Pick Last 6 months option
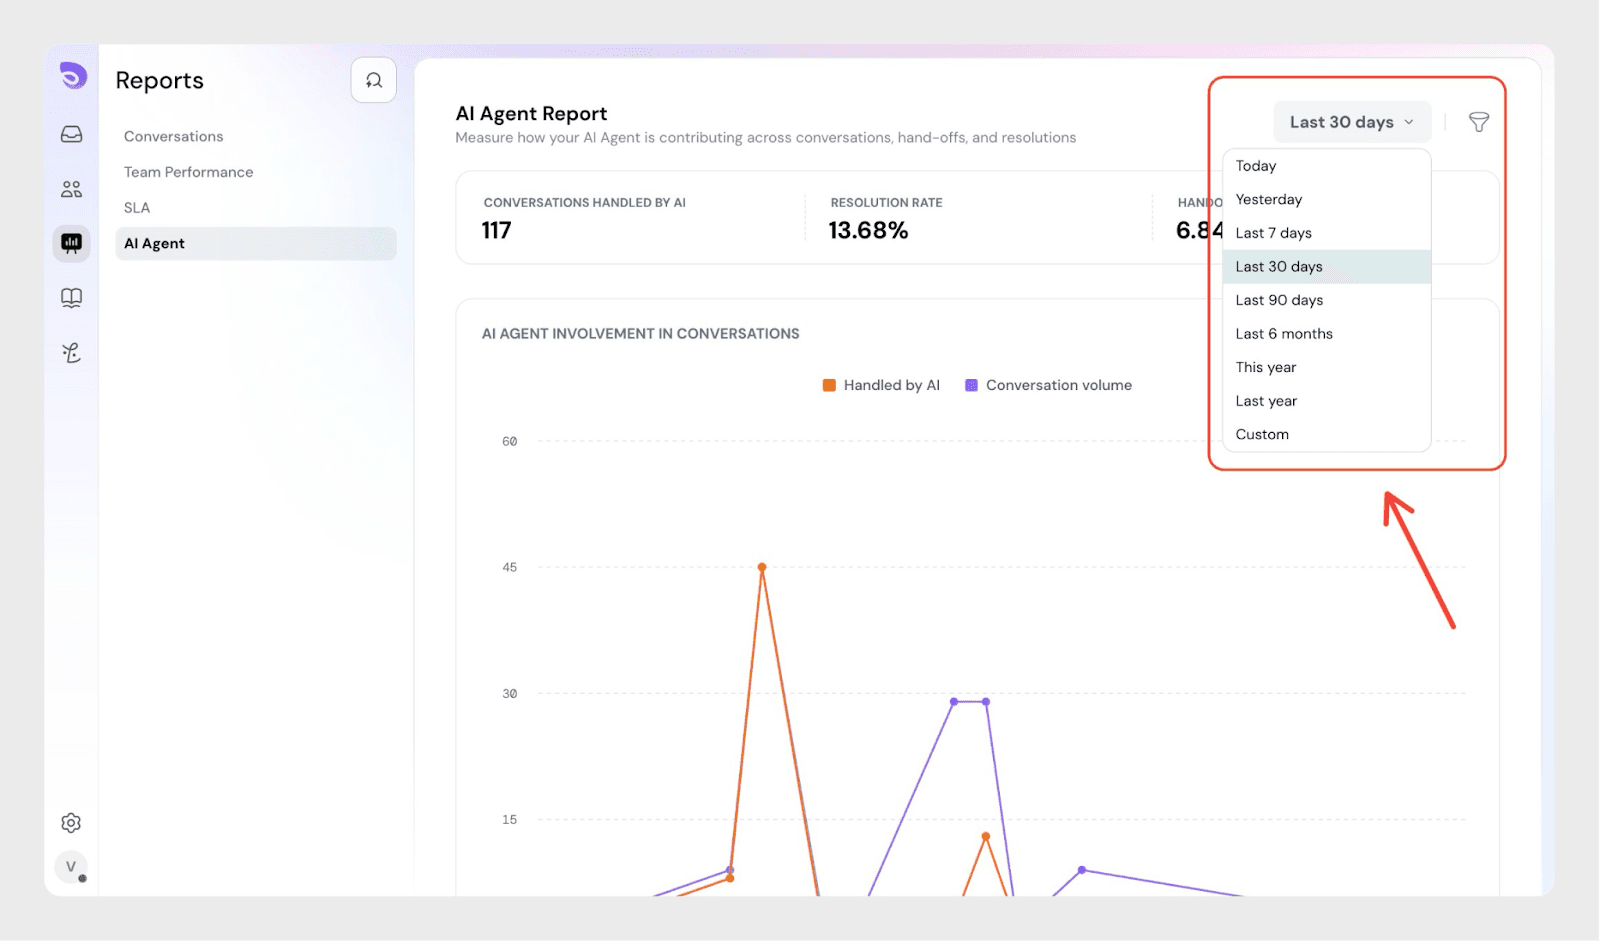The height and width of the screenshot is (941, 1600). [1284, 334]
